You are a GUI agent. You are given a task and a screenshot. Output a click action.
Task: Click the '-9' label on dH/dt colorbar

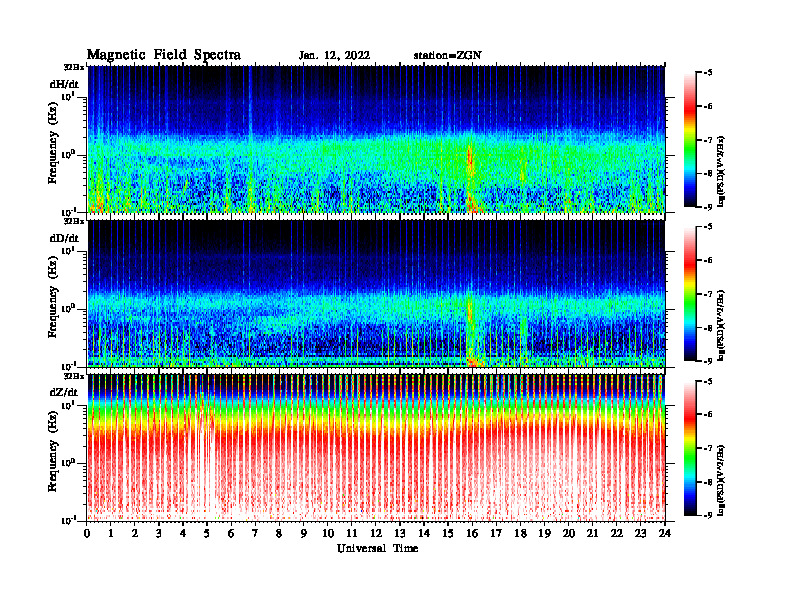[708, 207]
